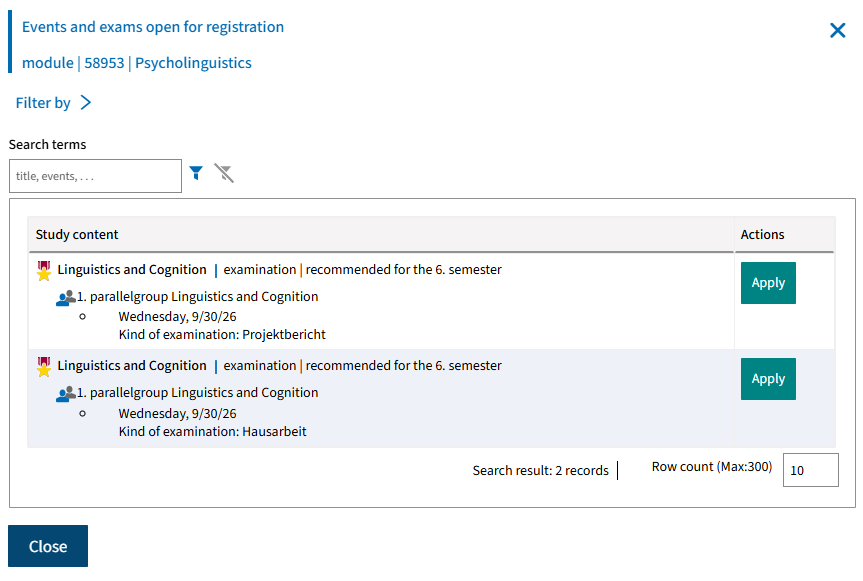Click the 'module | 58953 | Psycholinguistics' heading

(x=136, y=63)
